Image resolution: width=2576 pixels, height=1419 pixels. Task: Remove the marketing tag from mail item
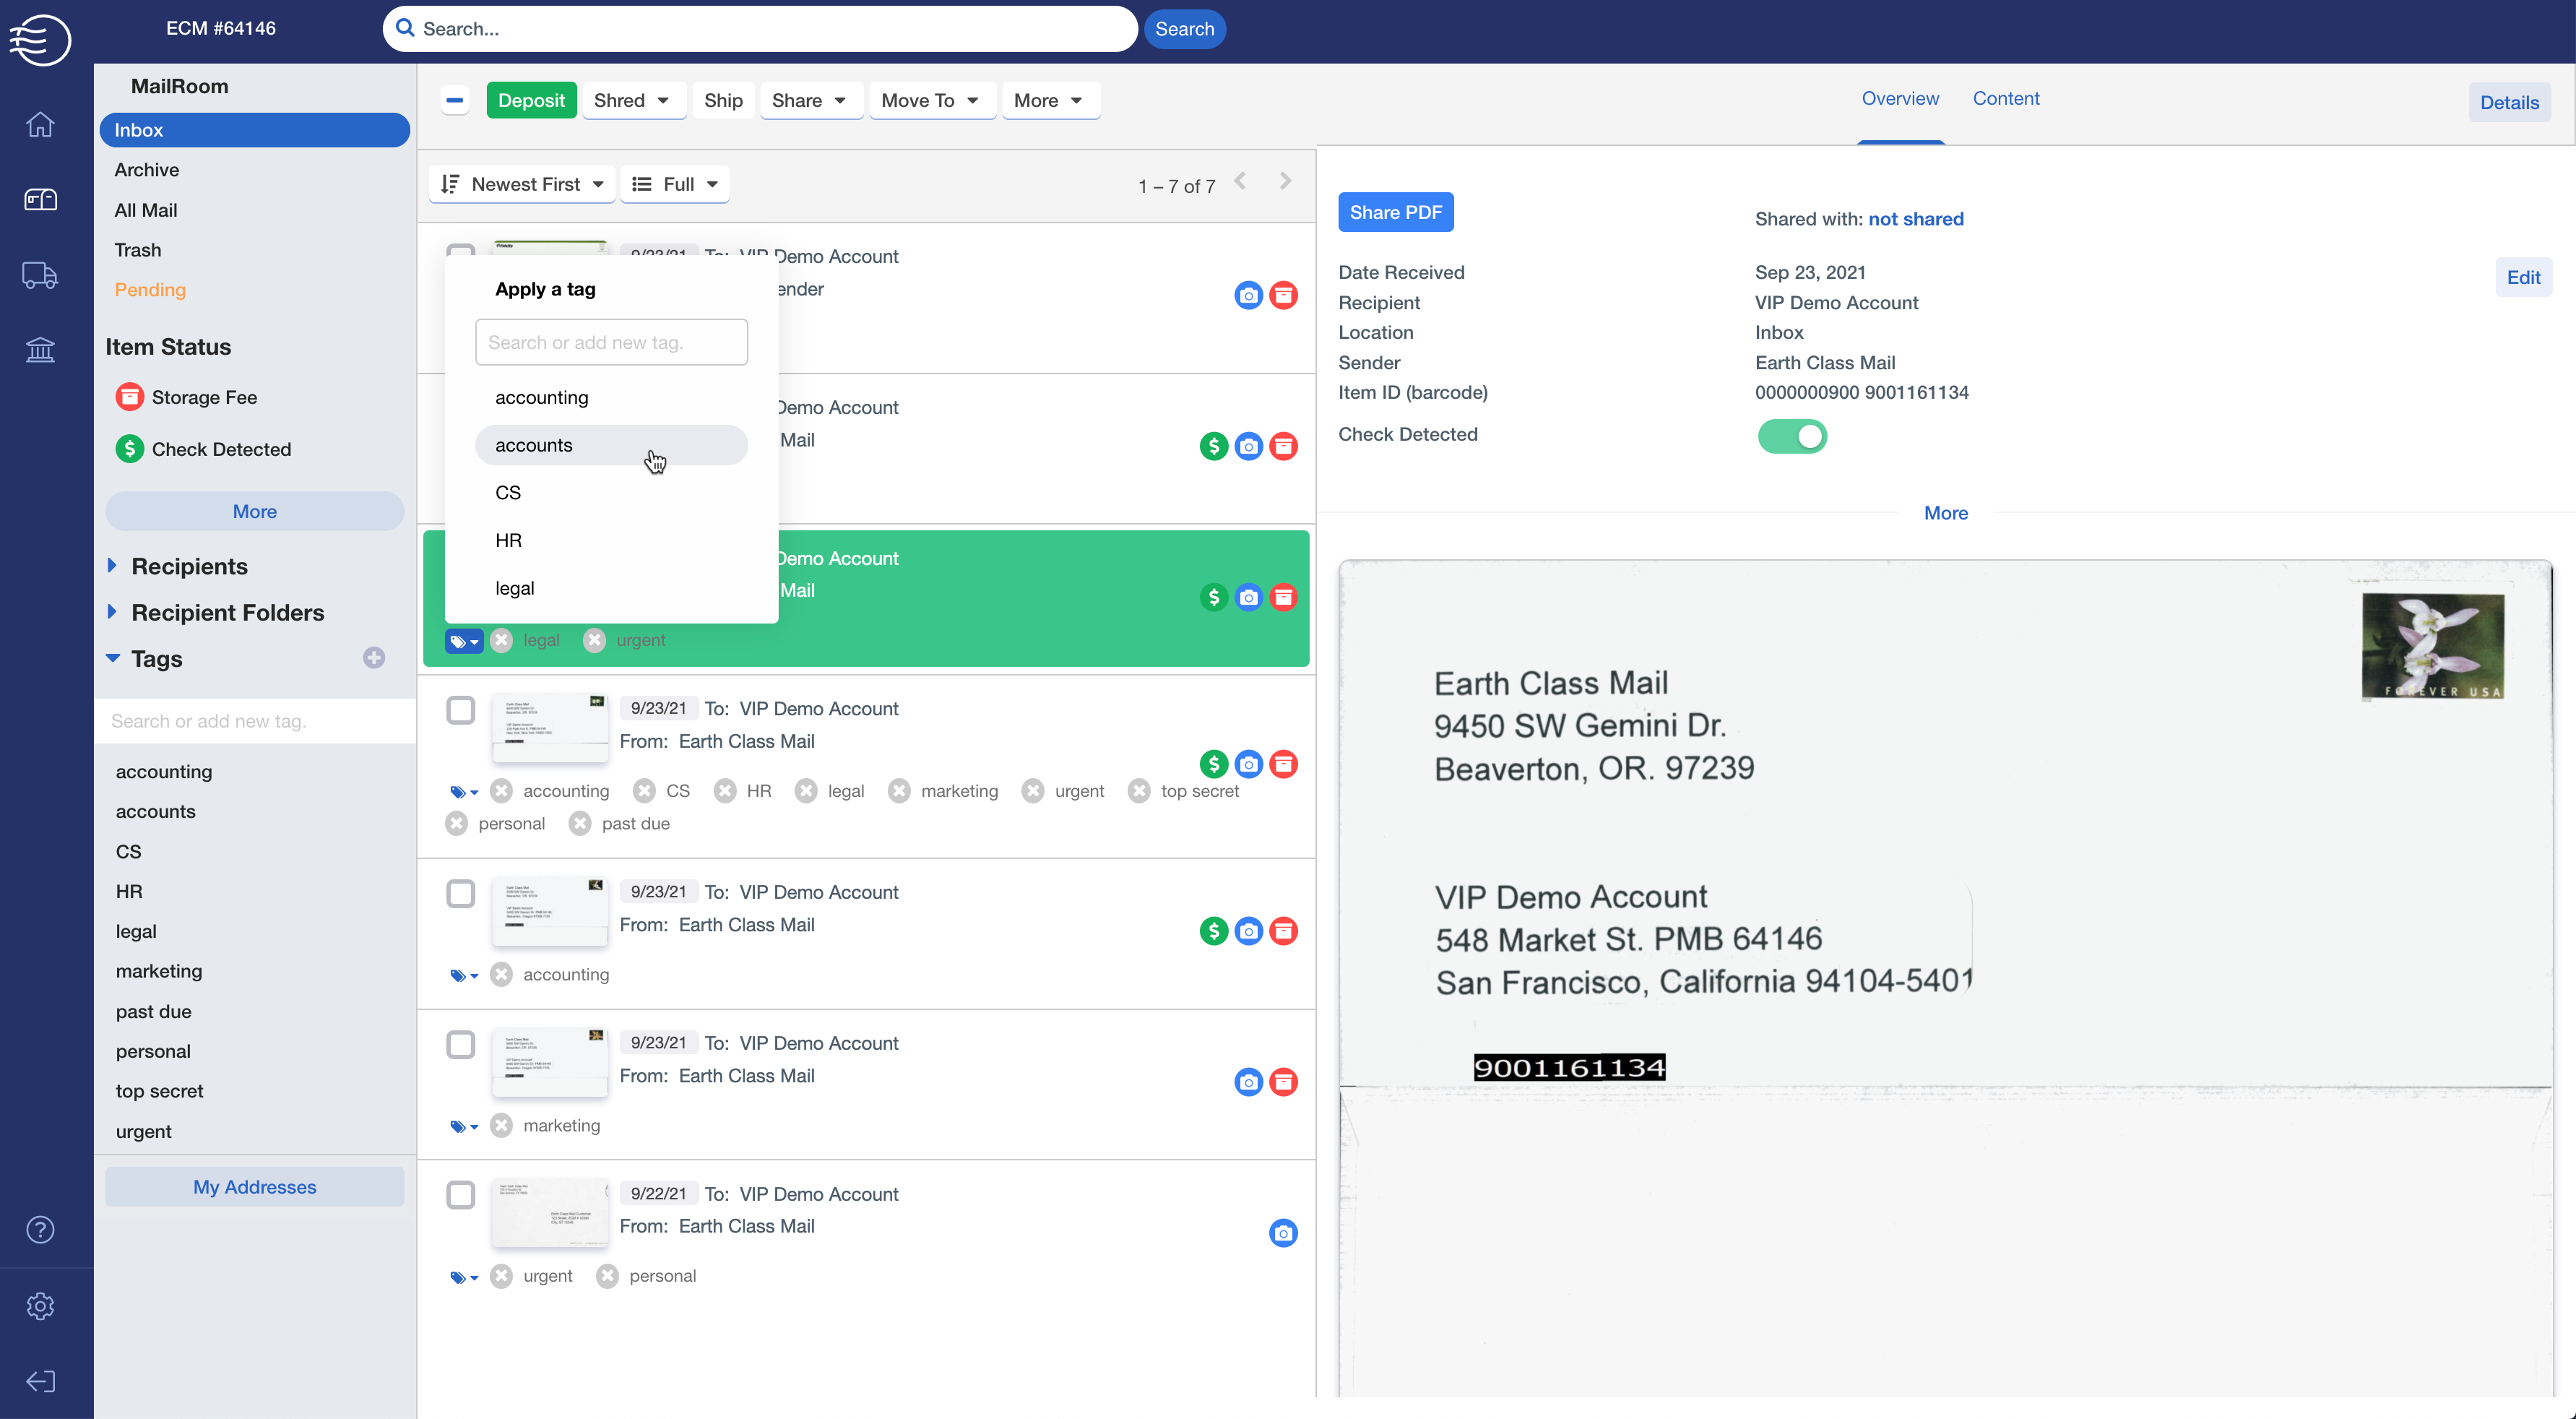click(x=502, y=1126)
